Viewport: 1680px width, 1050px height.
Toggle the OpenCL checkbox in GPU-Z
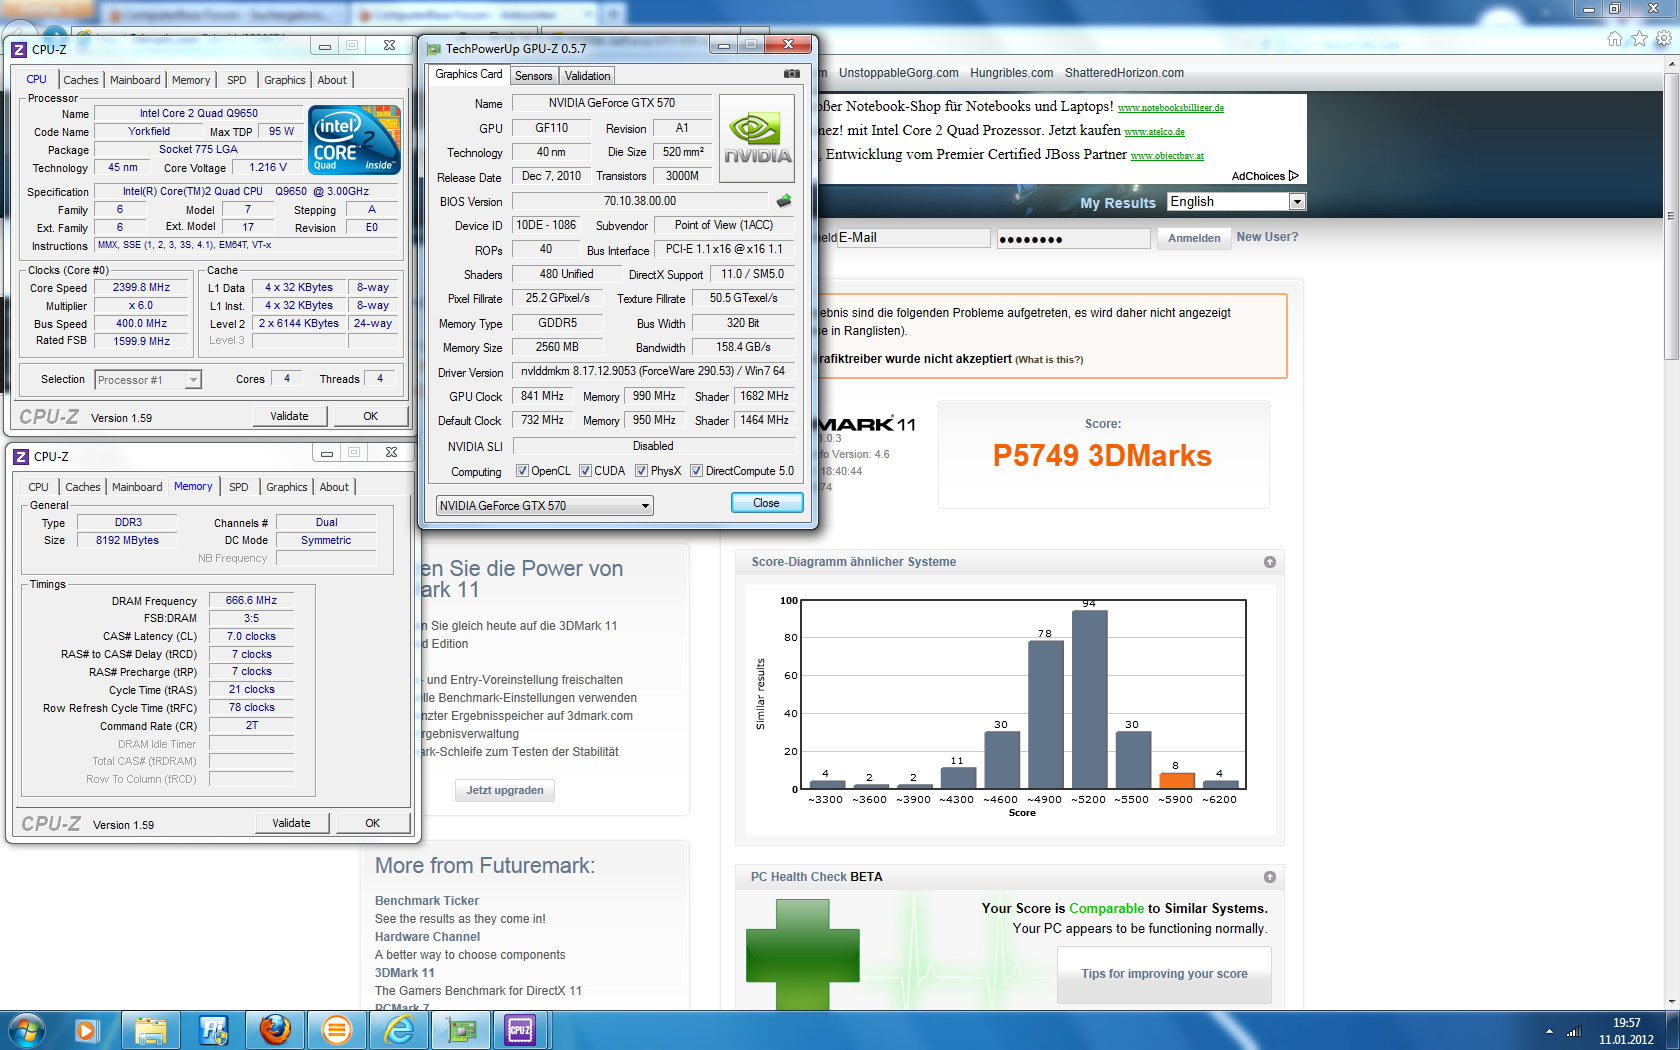click(522, 471)
